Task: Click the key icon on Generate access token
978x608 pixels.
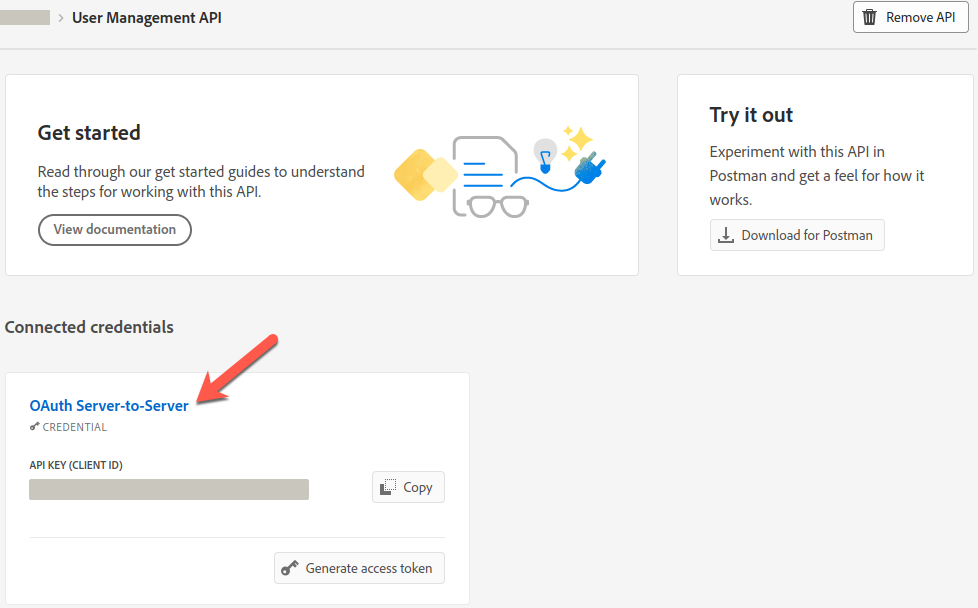Action: pyautogui.click(x=290, y=568)
